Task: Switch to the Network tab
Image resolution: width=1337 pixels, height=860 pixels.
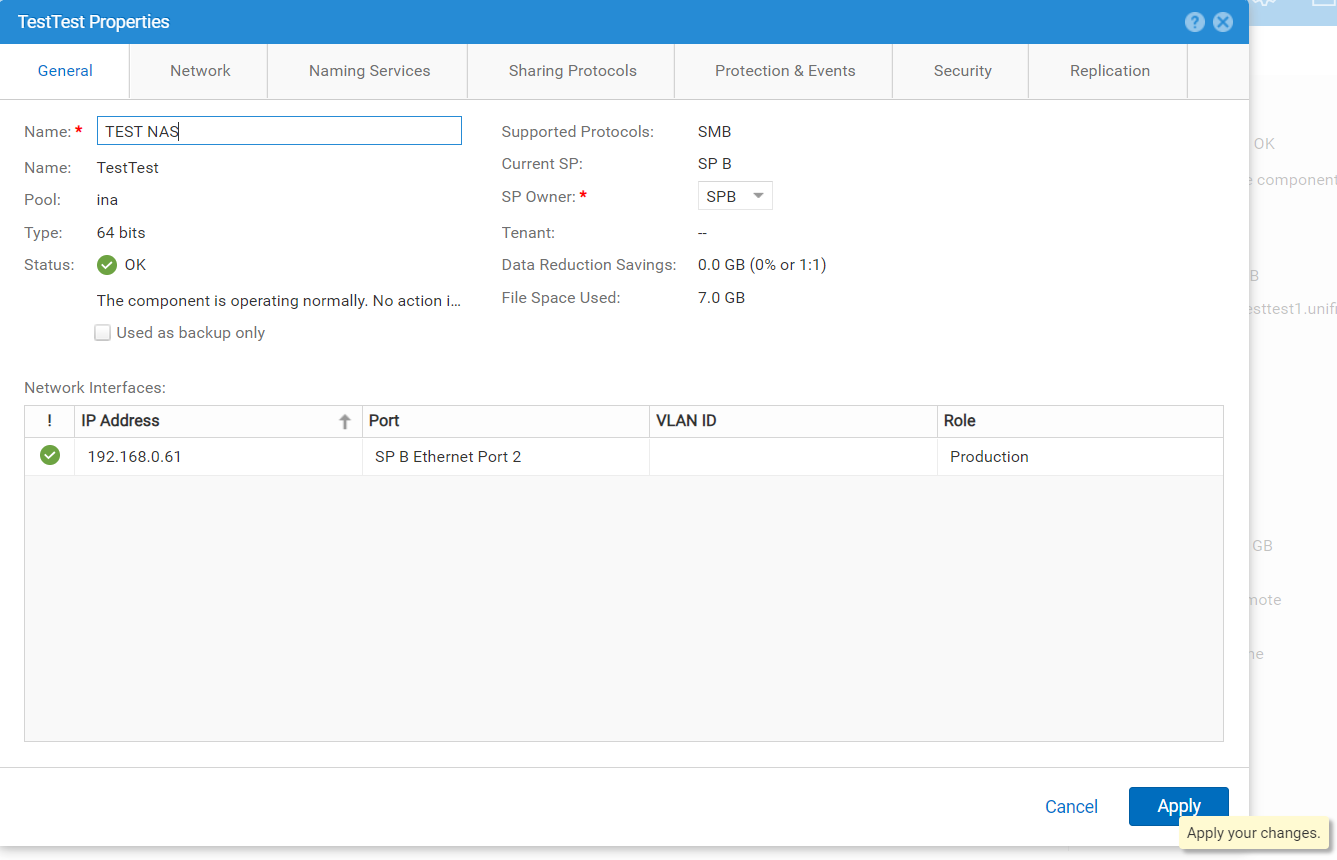Action: (x=199, y=71)
